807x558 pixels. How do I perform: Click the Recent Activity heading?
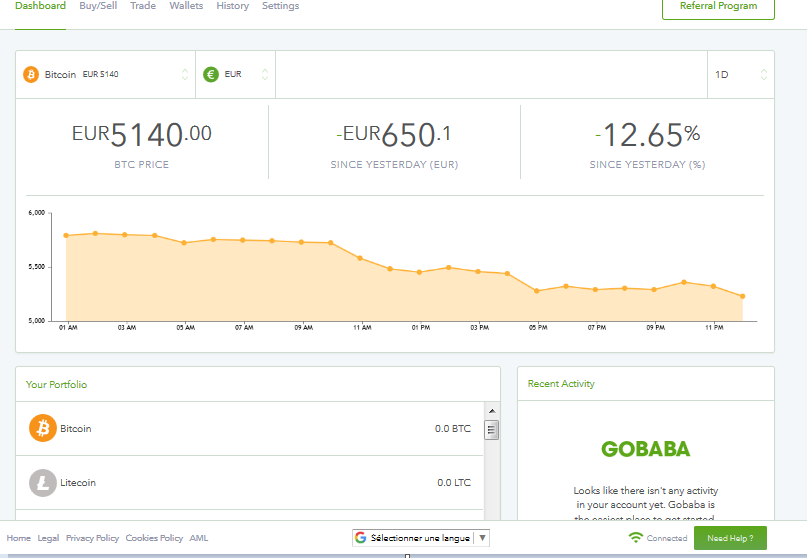(561, 383)
